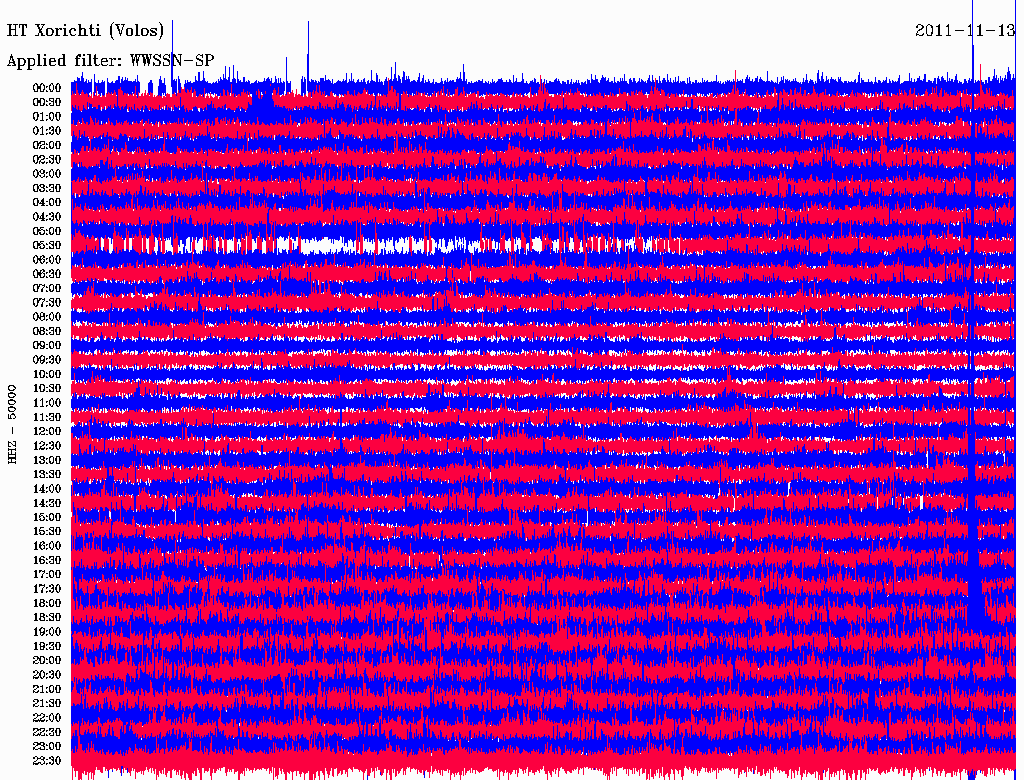
Task: Select the 15:00 time label
Action: 47,517
